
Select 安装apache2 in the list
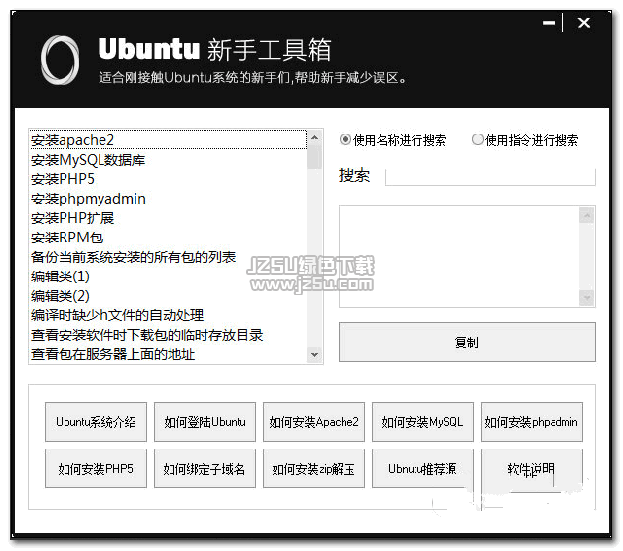tap(168, 140)
